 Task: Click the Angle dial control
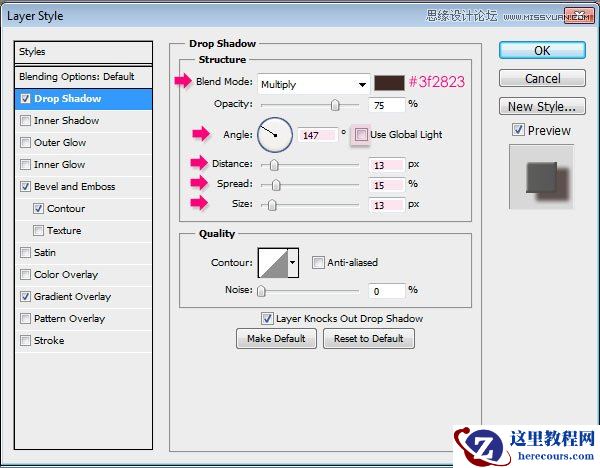pos(275,135)
